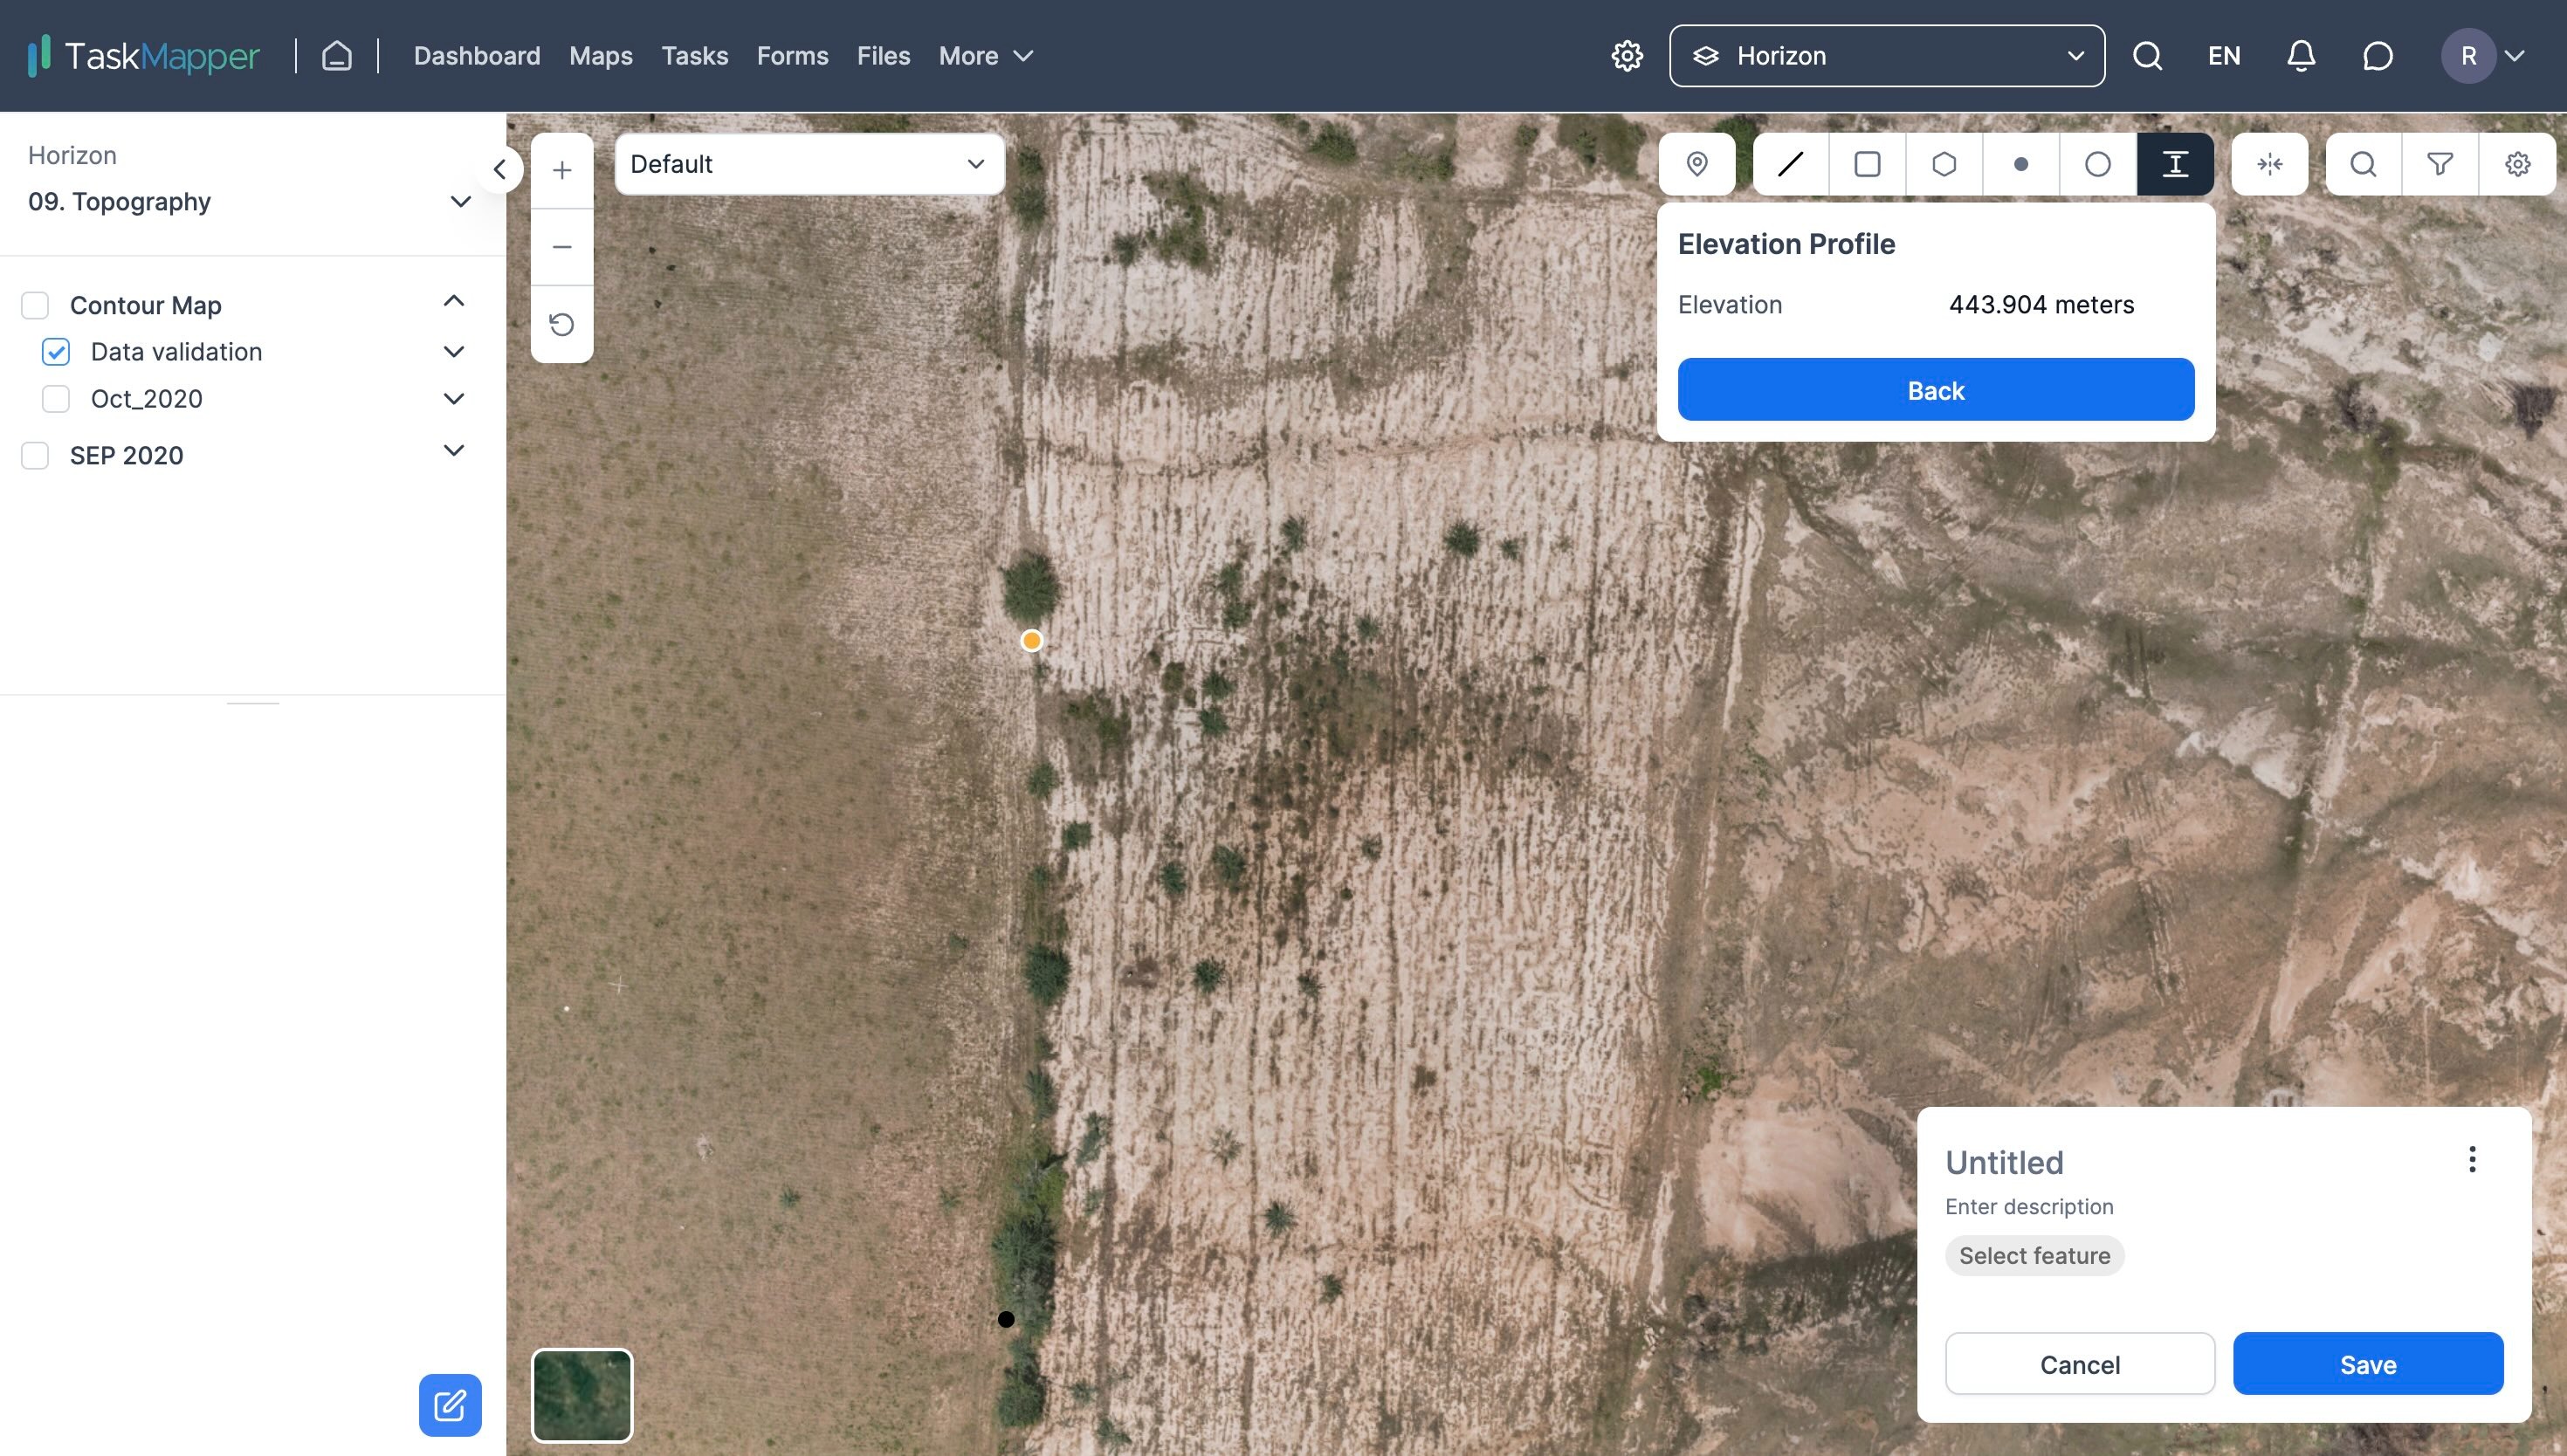This screenshot has width=2567, height=1456.
Task: Expand the SEP 2020 group
Action: (x=454, y=451)
